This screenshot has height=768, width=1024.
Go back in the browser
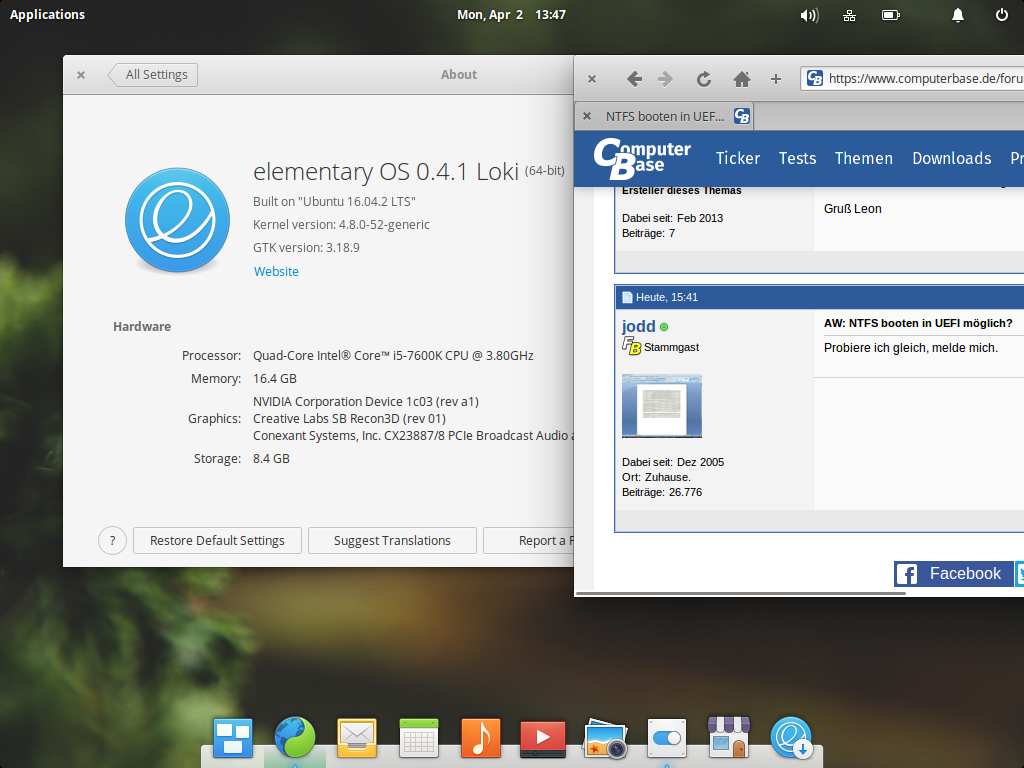[634, 79]
